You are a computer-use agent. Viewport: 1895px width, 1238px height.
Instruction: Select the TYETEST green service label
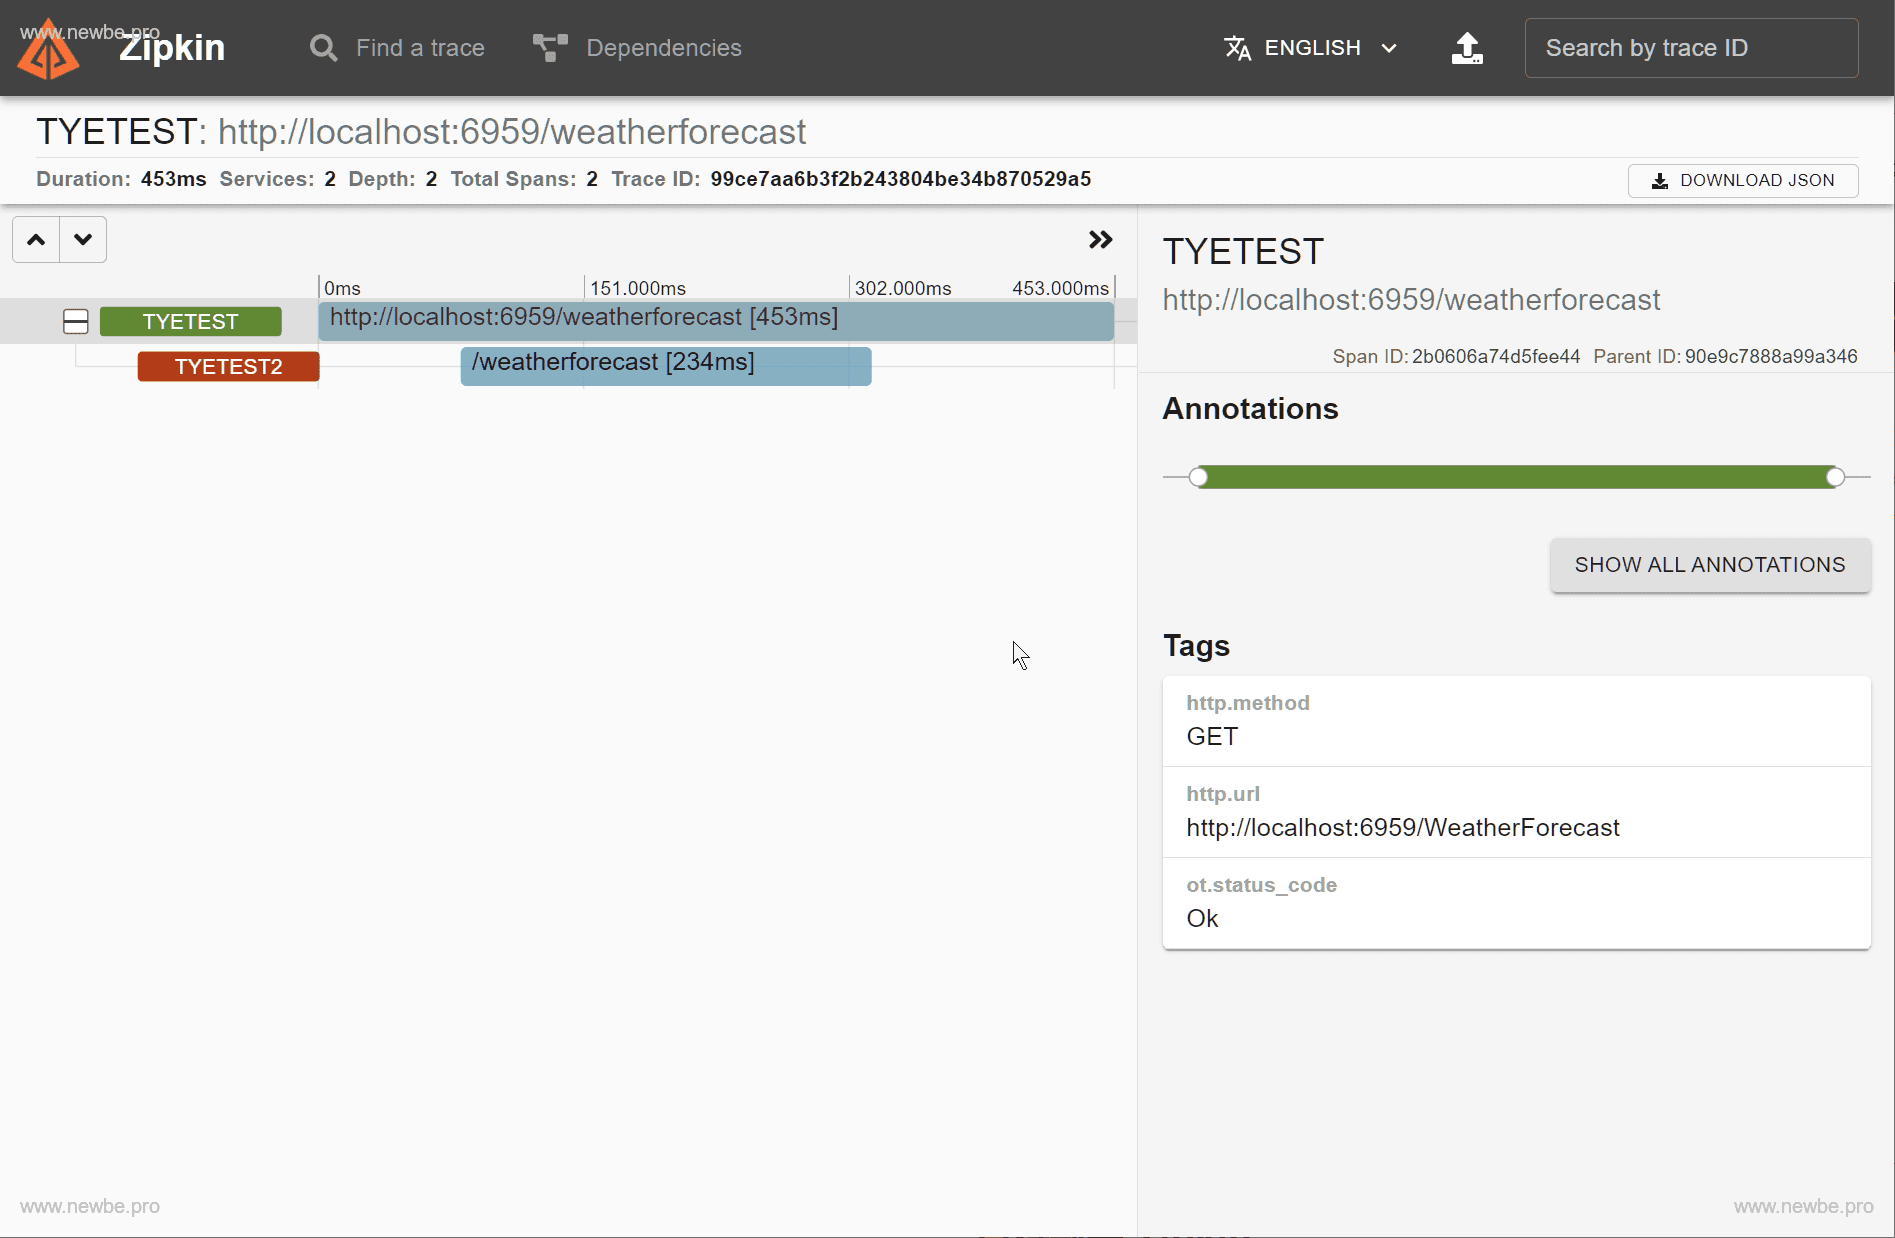(x=190, y=322)
